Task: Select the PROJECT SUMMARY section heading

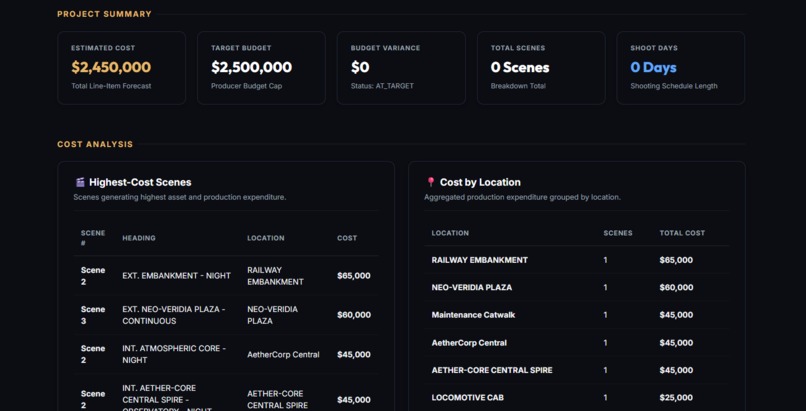Action: point(104,14)
